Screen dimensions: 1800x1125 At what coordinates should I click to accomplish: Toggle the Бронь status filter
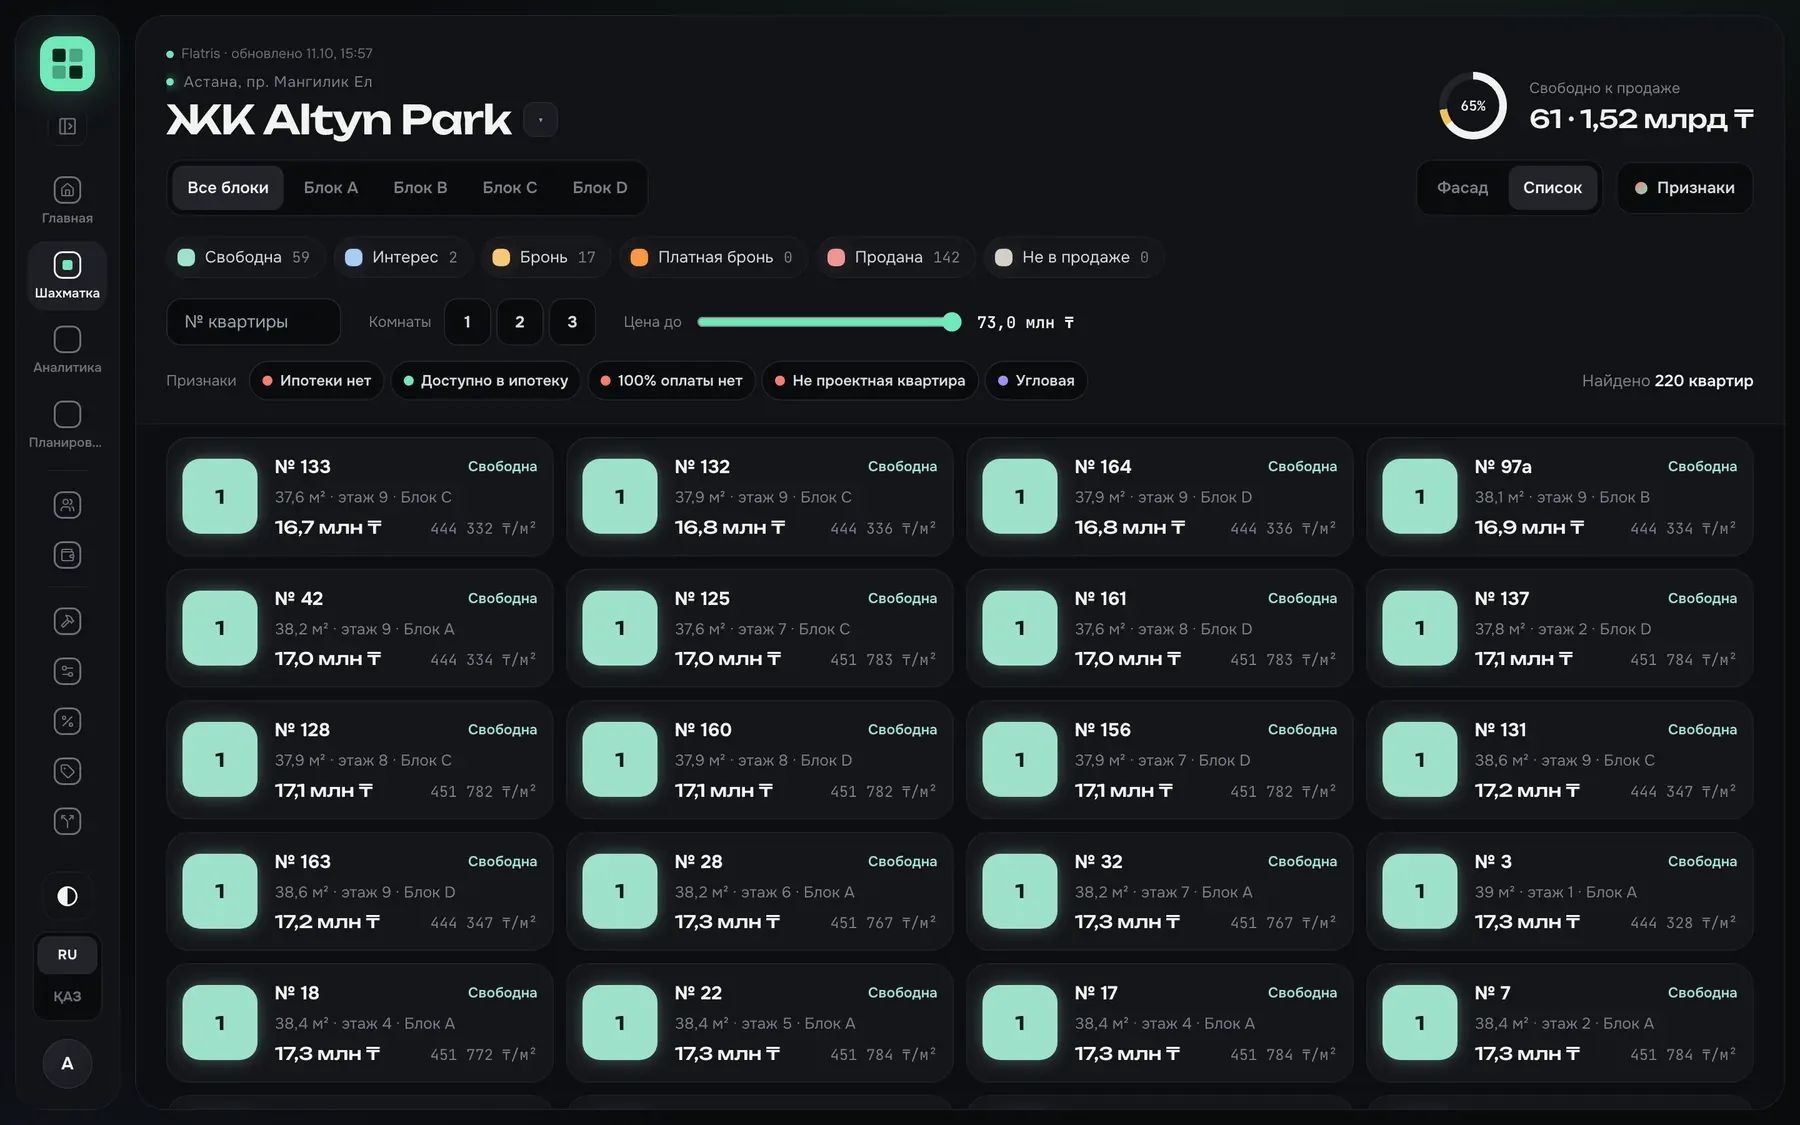click(x=544, y=257)
